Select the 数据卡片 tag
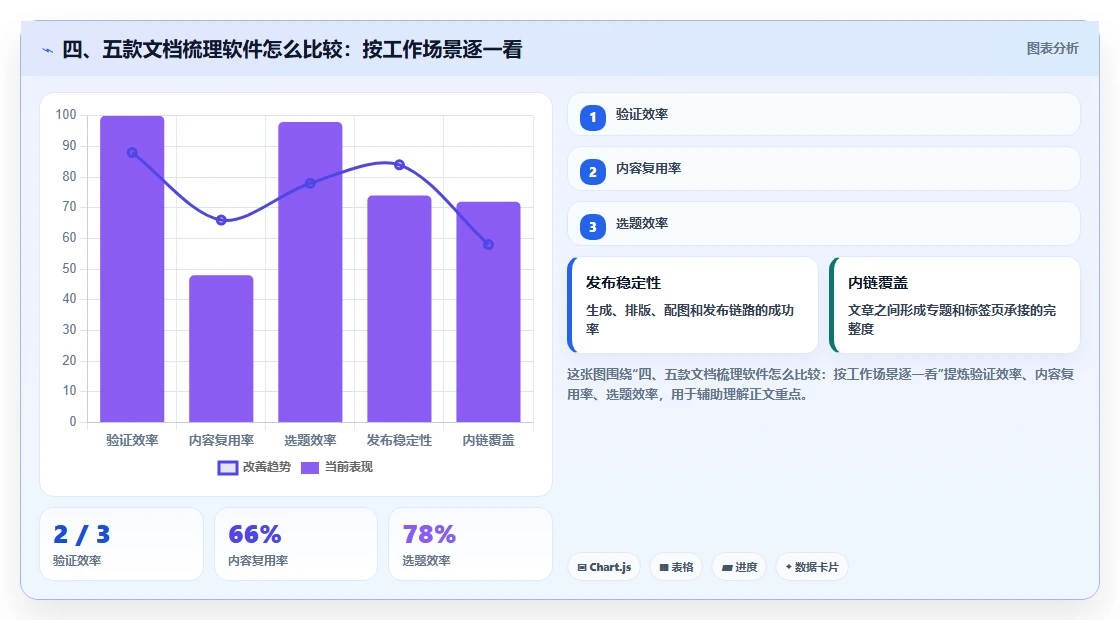1120x620 pixels. tap(811, 567)
